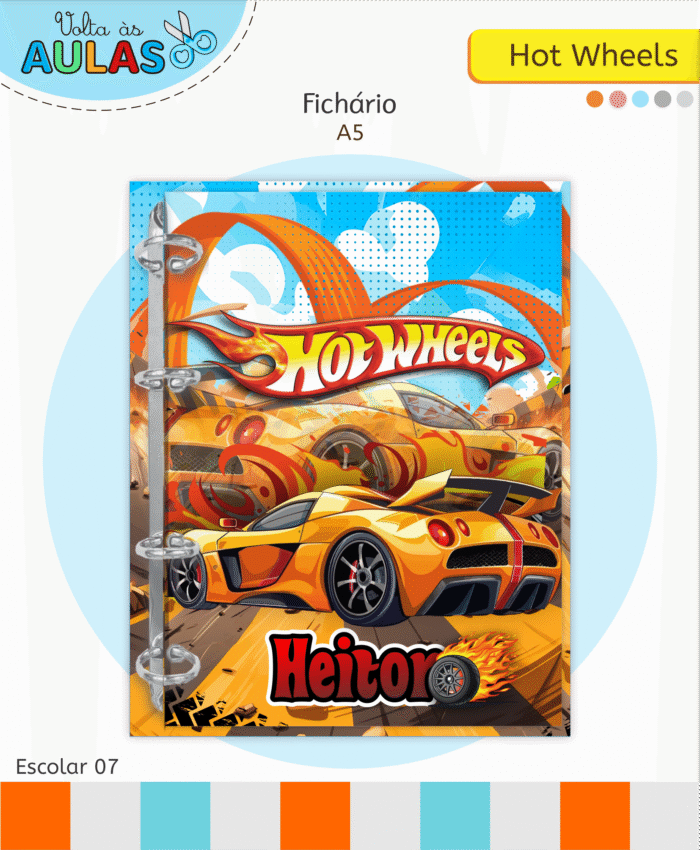Image resolution: width=700 pixels, height=850 pixels.
Task: Click the Escolar 07 label
Action: pos(67,767)
